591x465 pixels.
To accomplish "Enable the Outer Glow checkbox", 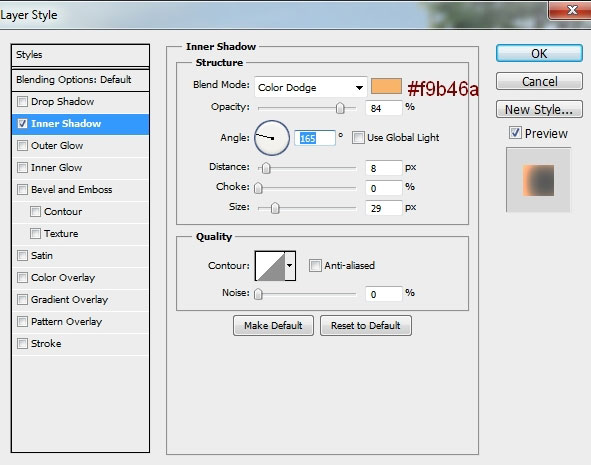I will point(23,145).
